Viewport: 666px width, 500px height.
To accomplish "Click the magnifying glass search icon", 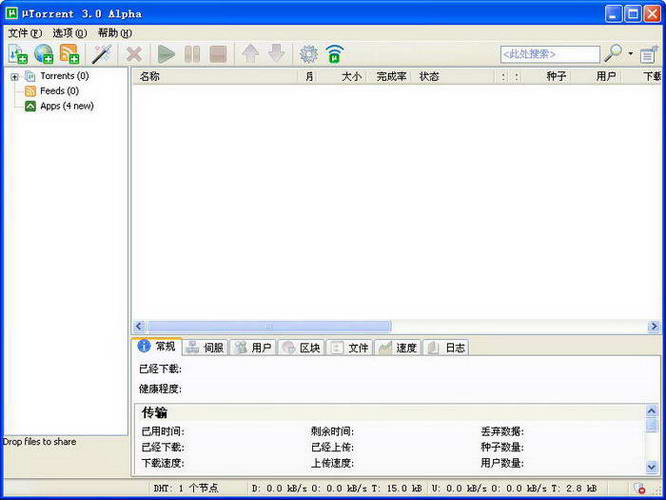I will tap(613, 54).
